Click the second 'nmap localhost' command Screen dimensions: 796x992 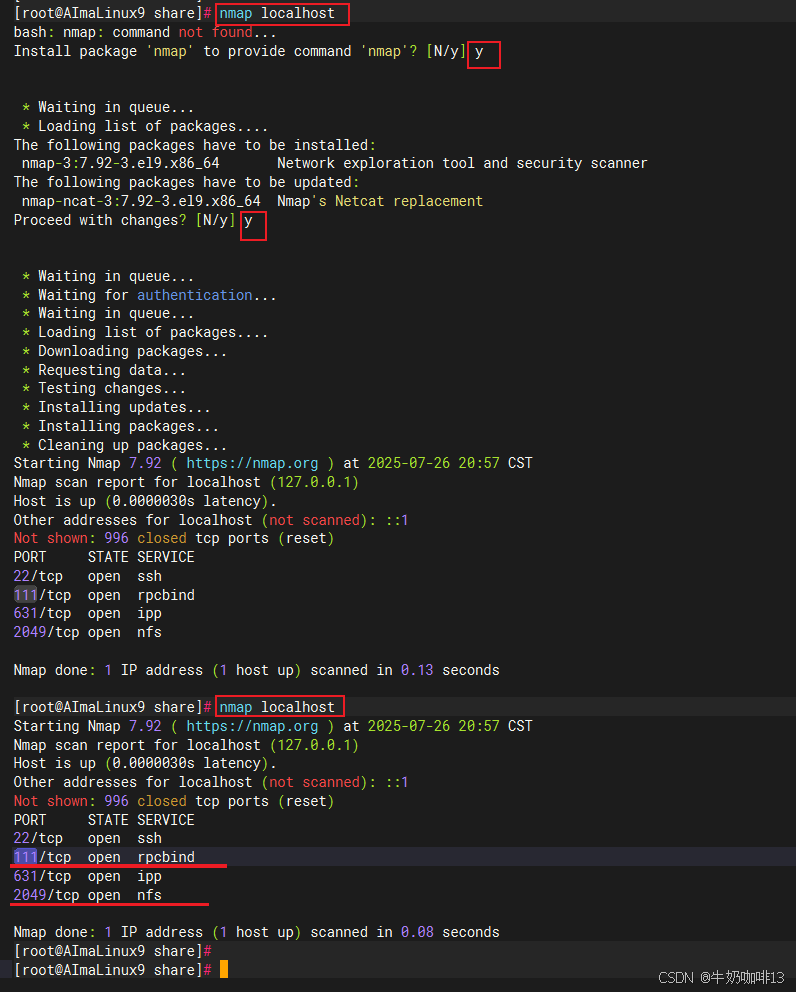click(277, 707)
